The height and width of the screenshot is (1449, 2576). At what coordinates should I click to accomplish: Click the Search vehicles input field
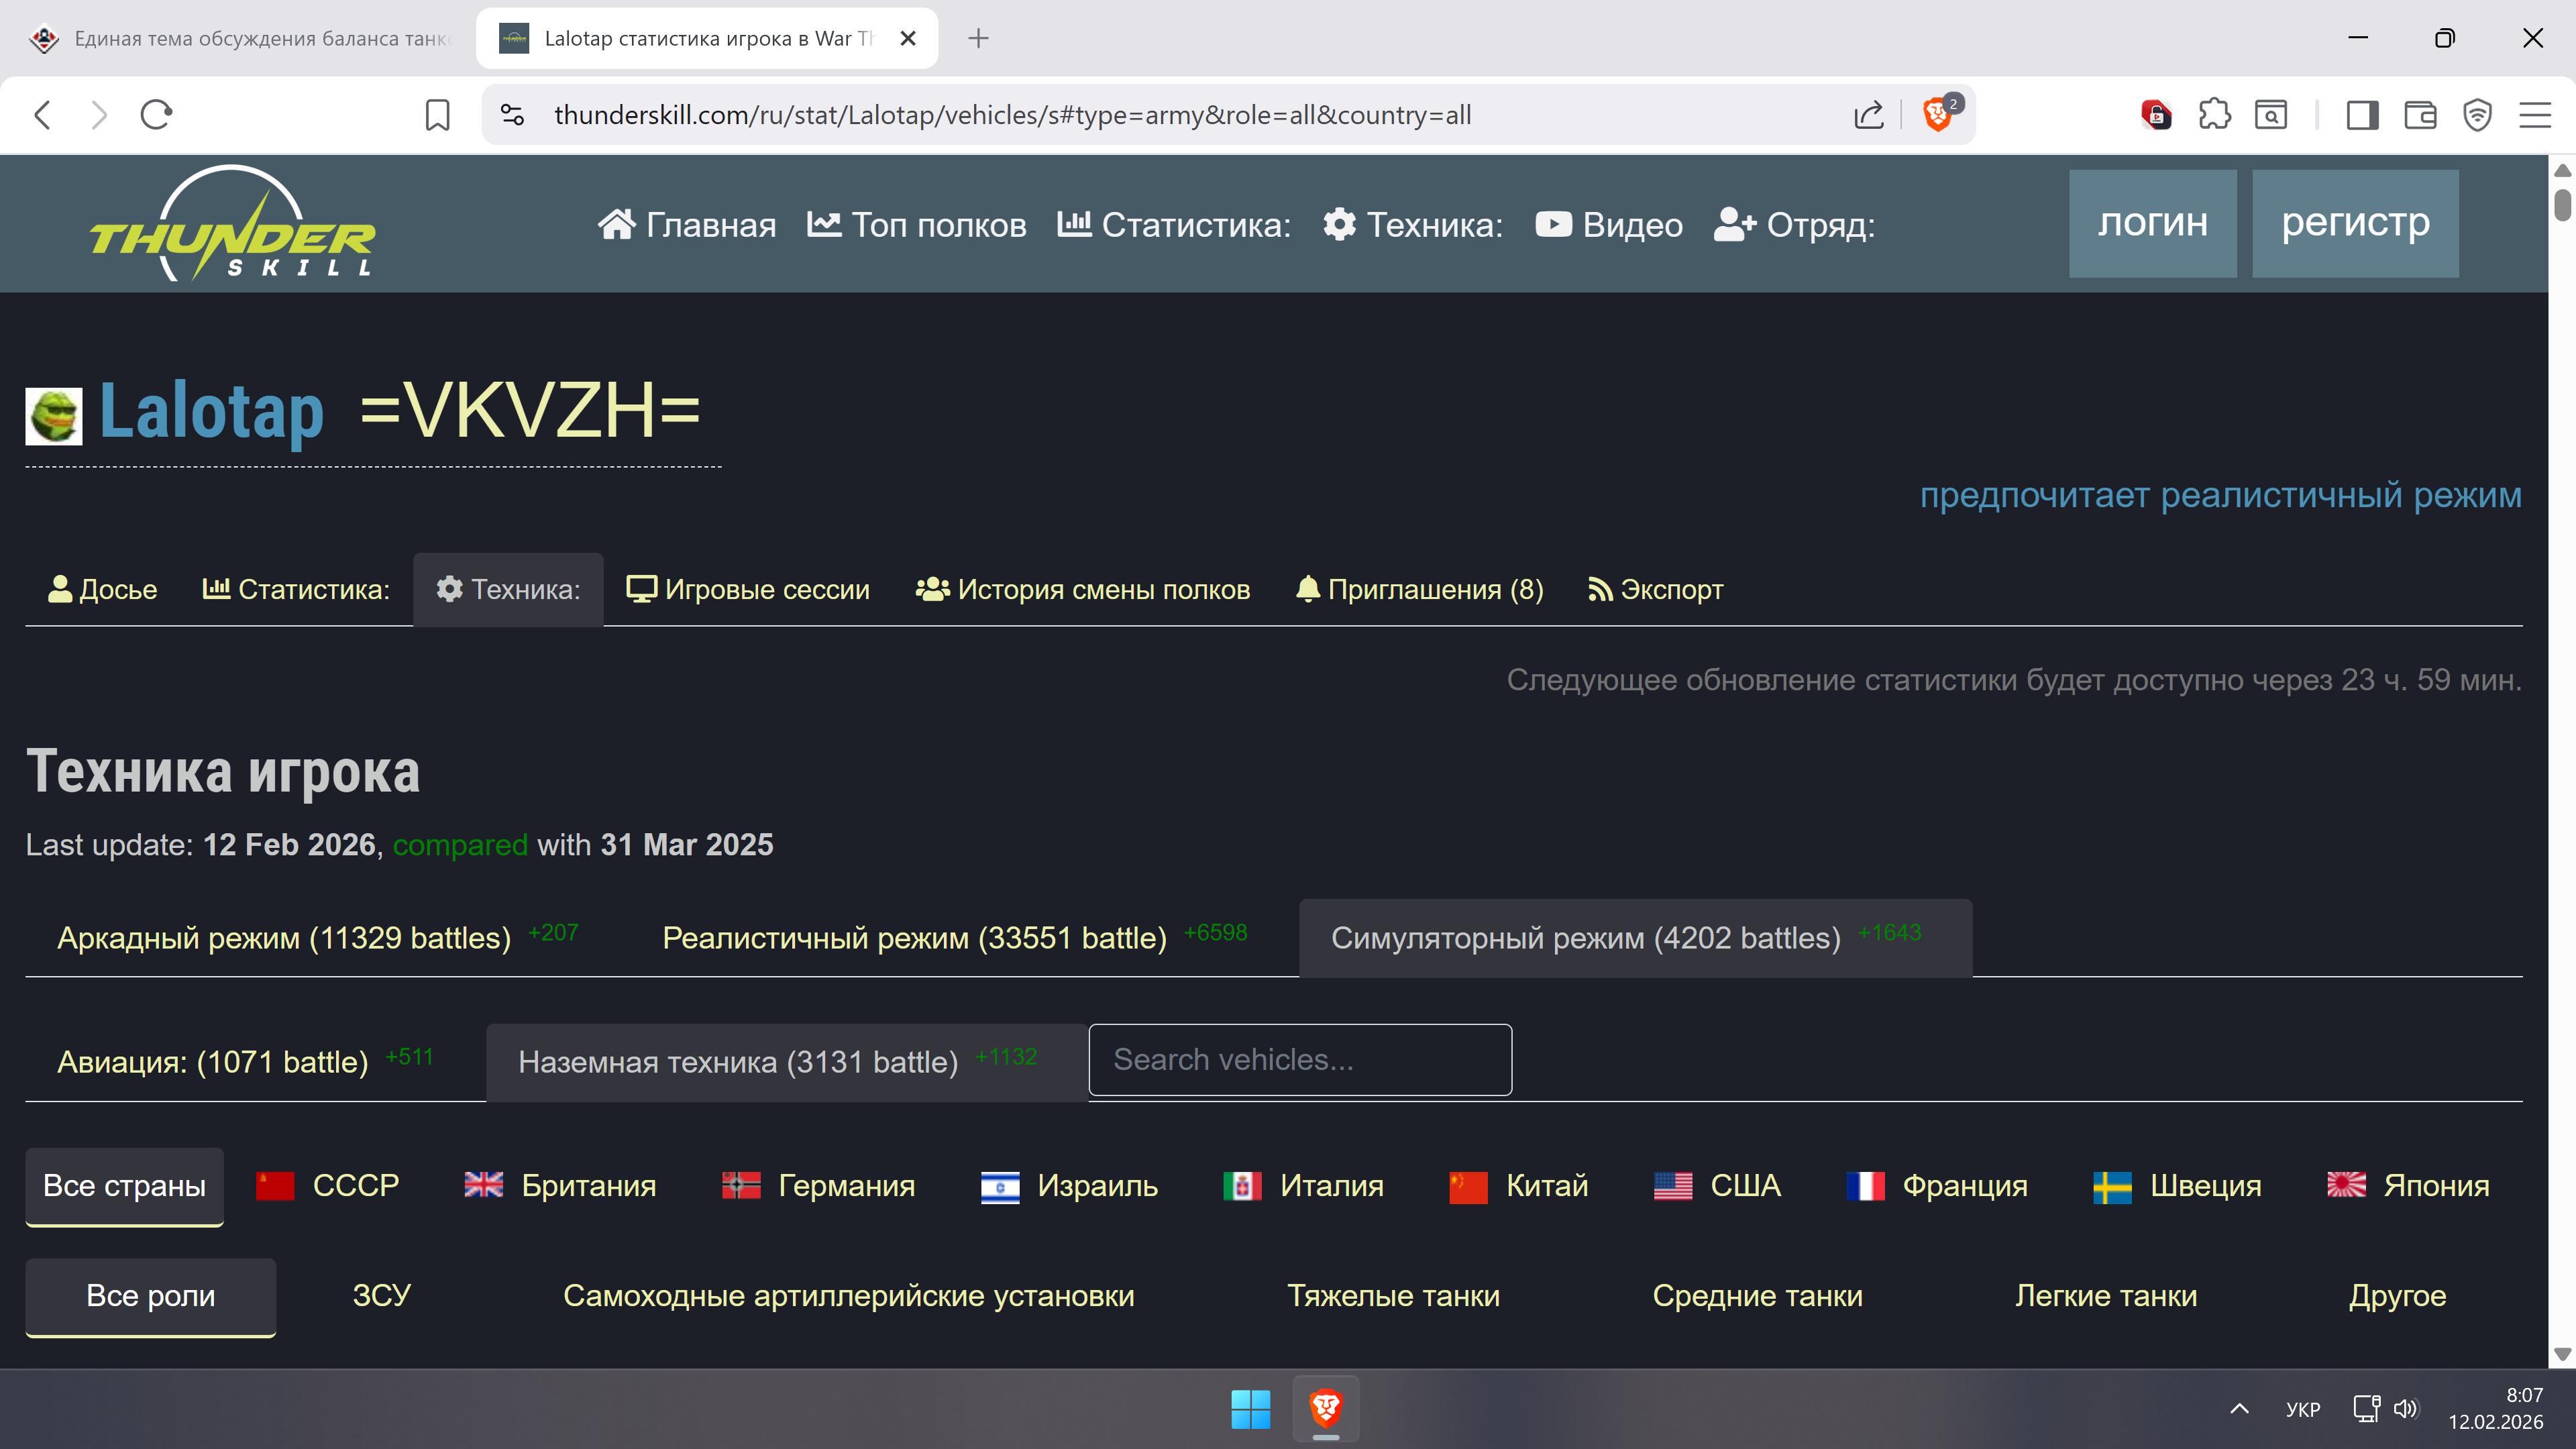tap(1299, 1060)
